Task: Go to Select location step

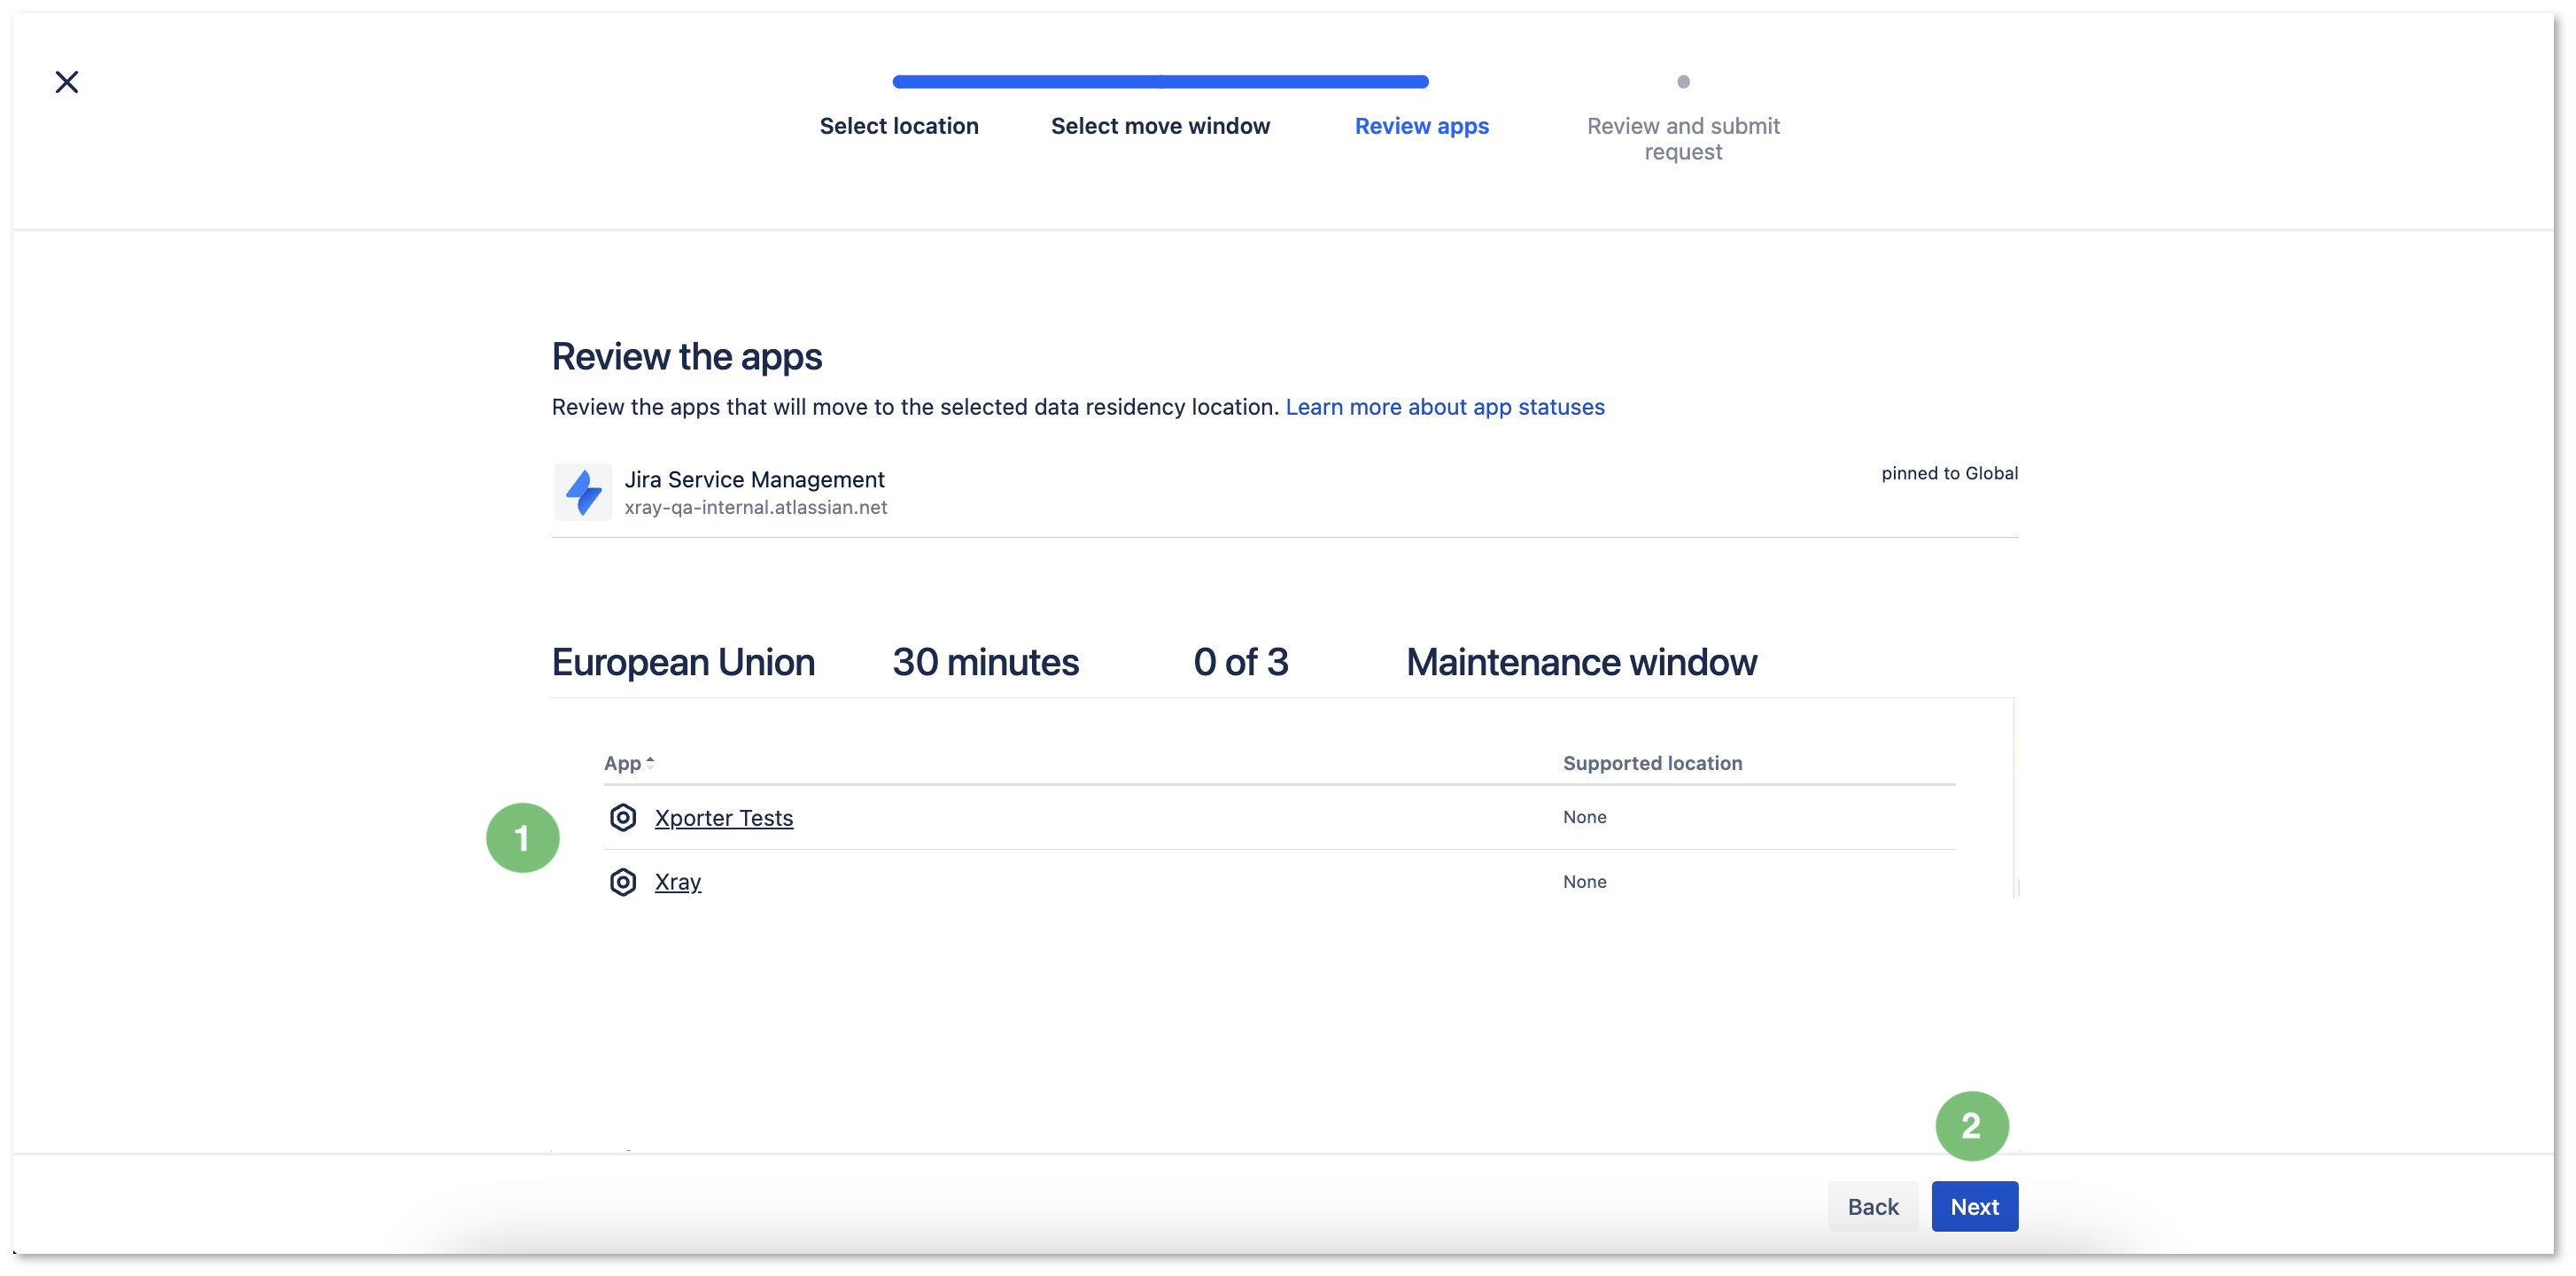Action: (x=899, y=126)
